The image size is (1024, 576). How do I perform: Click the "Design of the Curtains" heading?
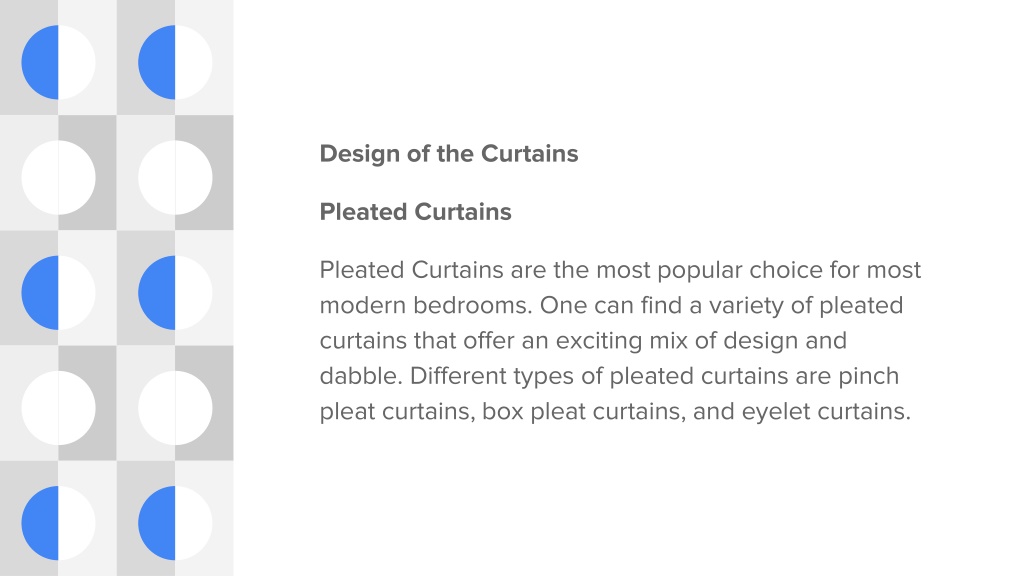[449, 154]
